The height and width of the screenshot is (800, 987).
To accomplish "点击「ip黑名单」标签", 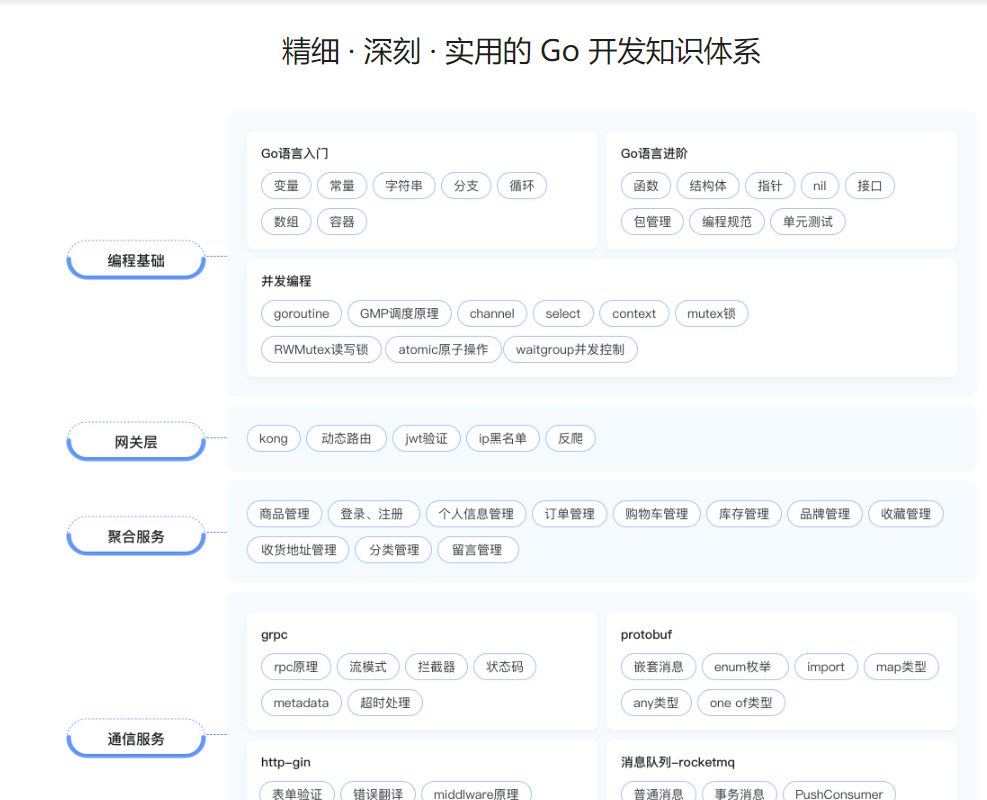I will pos(502,438).
